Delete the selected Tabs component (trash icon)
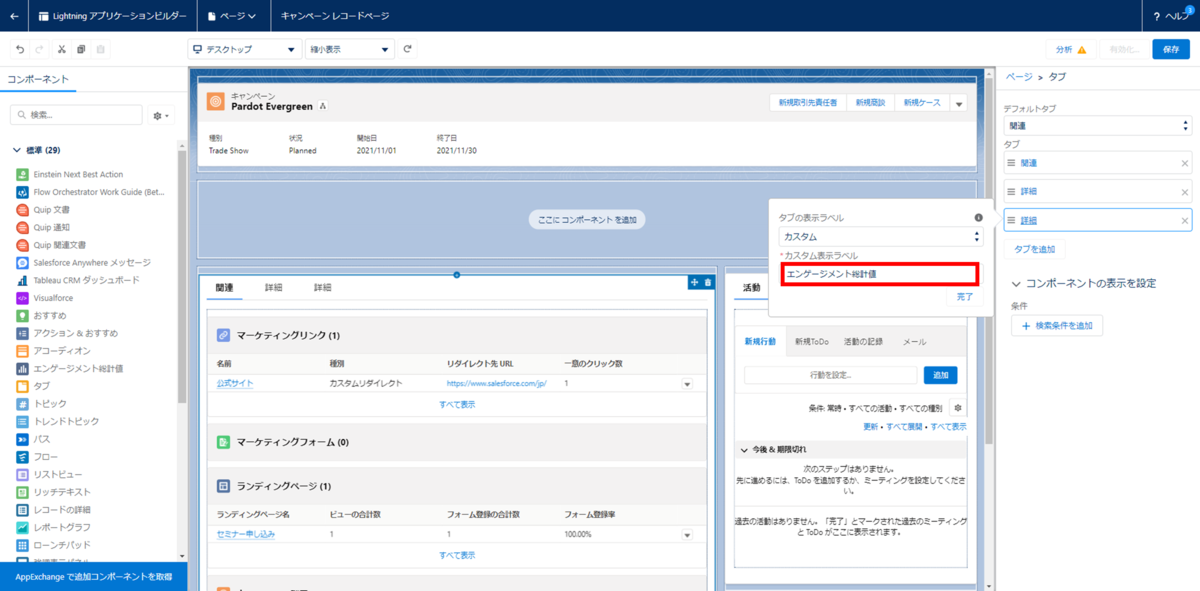This screenshot has height=591, width=1200. [708, 283]
